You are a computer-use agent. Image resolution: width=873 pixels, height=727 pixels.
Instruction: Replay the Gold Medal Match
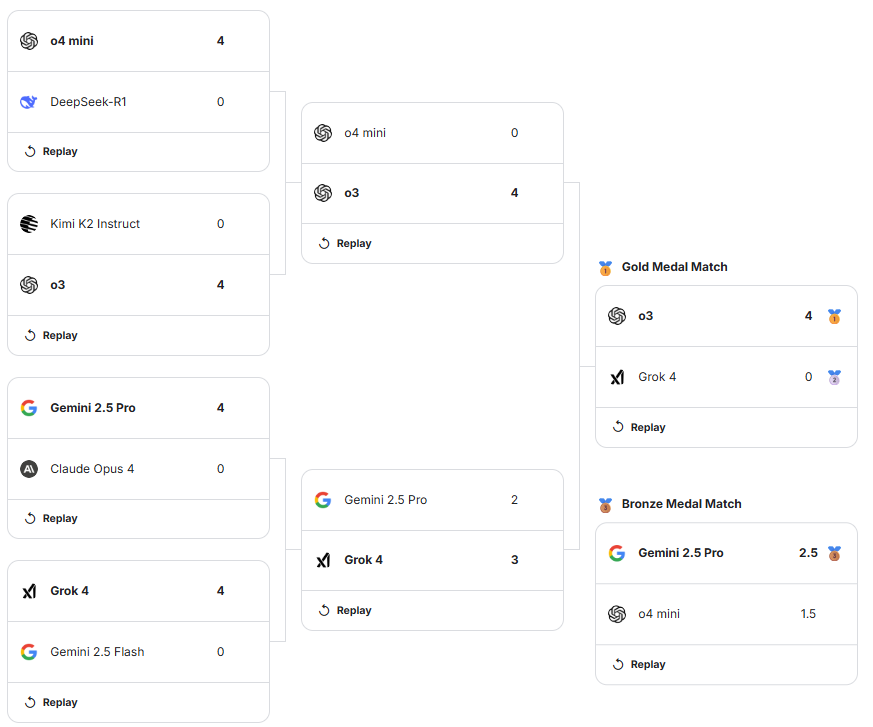point(639,428)
